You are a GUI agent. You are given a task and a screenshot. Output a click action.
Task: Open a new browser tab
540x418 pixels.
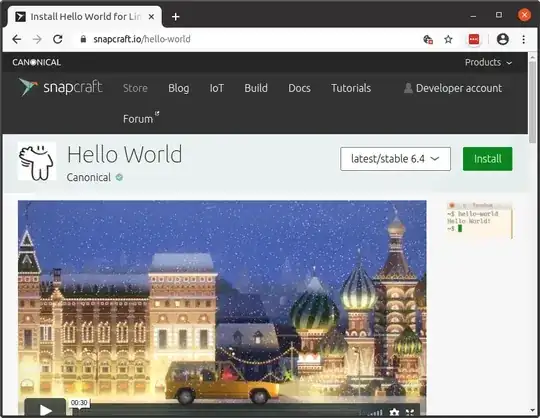coord(176,17)
